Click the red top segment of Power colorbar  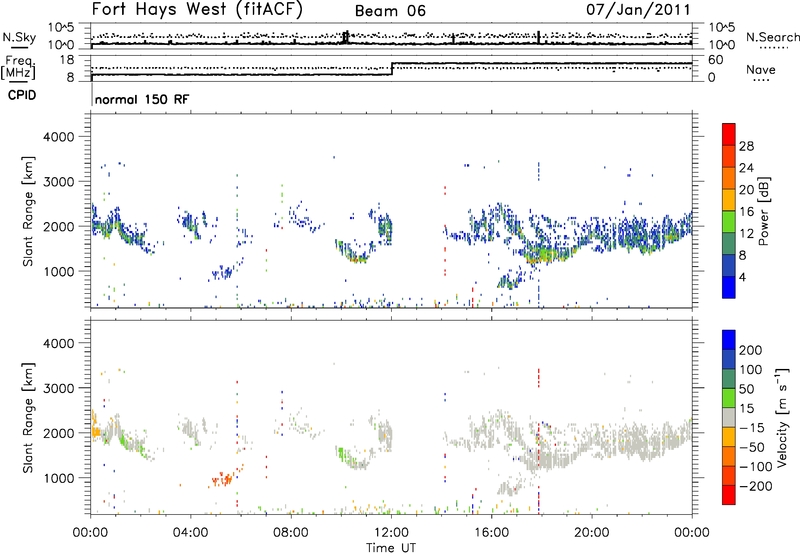729,134
